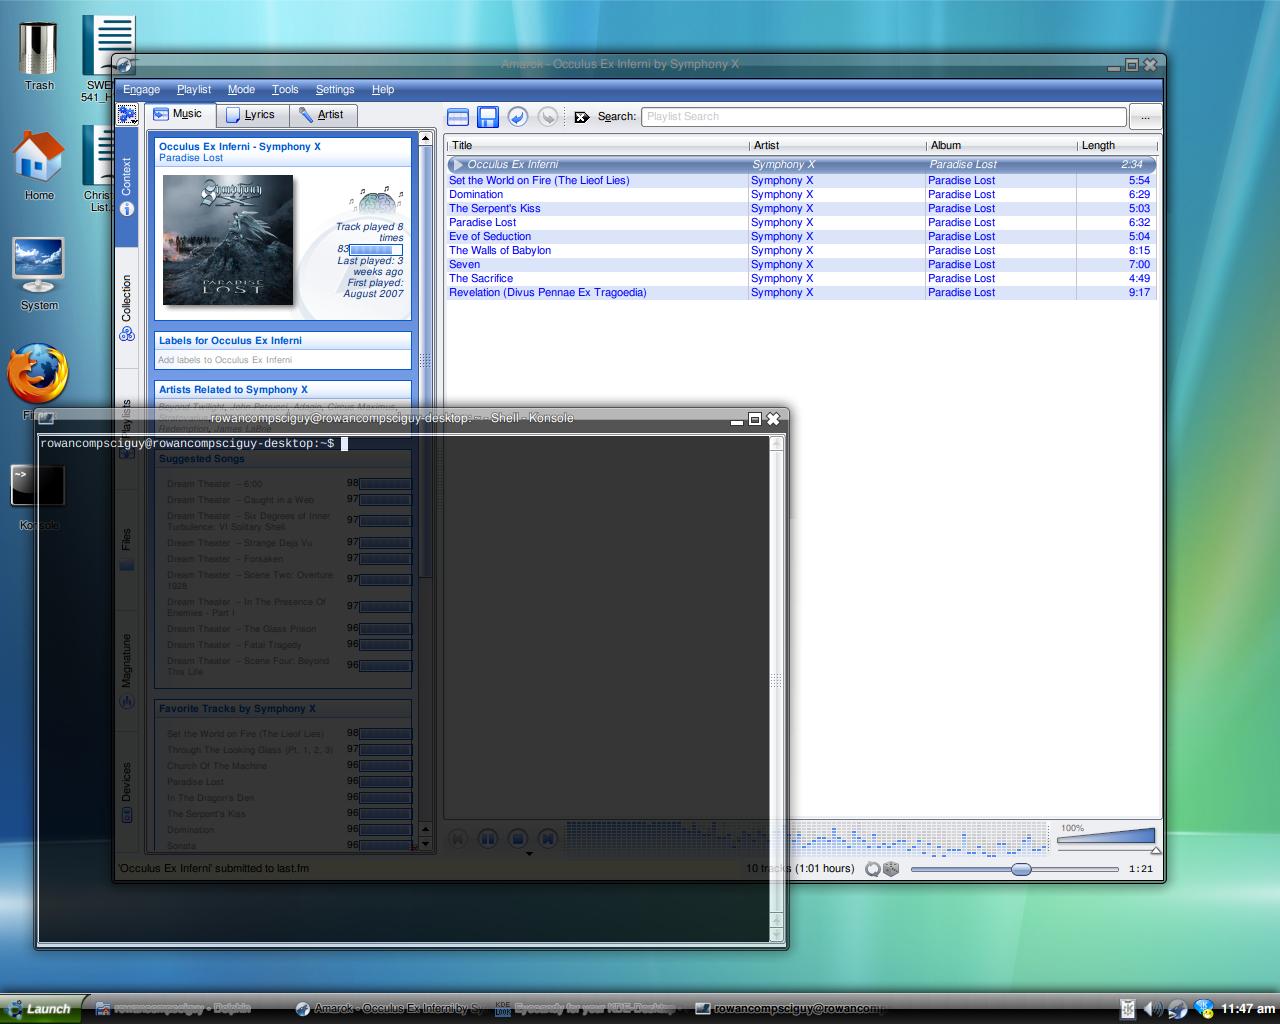Switch to the Lyrics tab
The image size is (1280, 1024).
pos(252,115)
